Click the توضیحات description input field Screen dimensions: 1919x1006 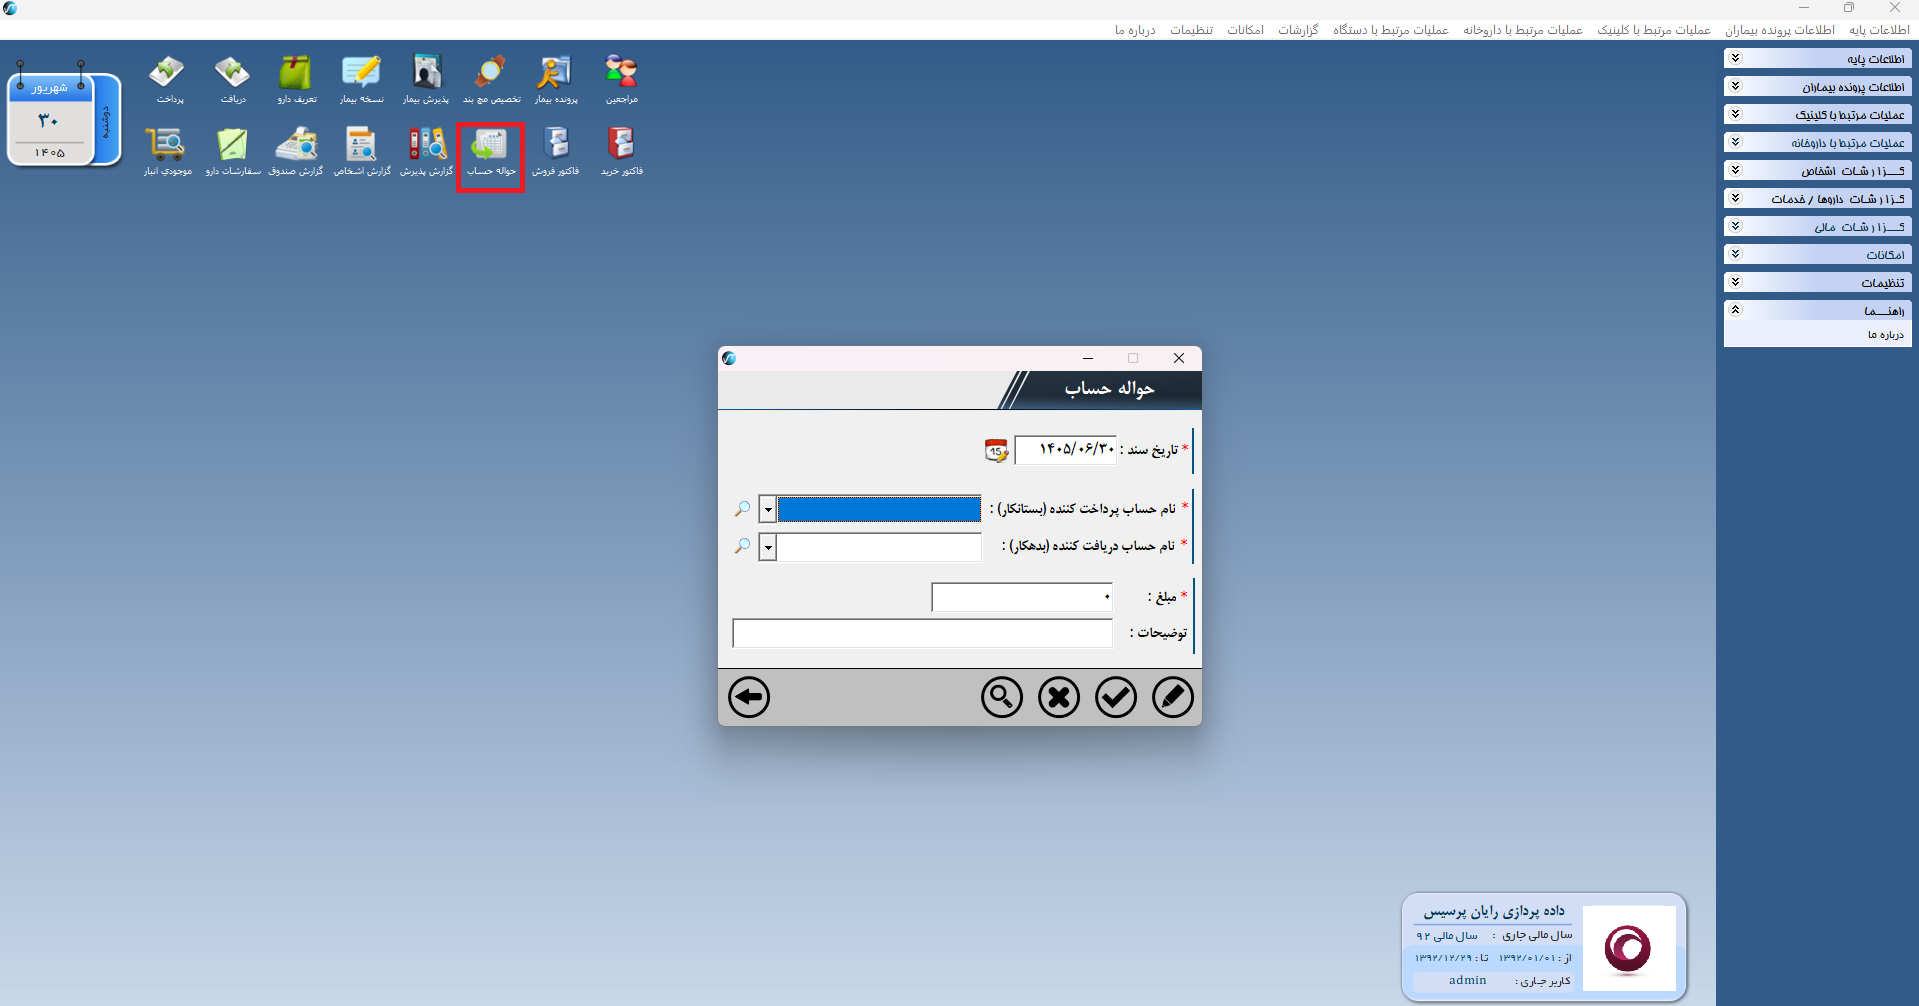coord(922,633)
